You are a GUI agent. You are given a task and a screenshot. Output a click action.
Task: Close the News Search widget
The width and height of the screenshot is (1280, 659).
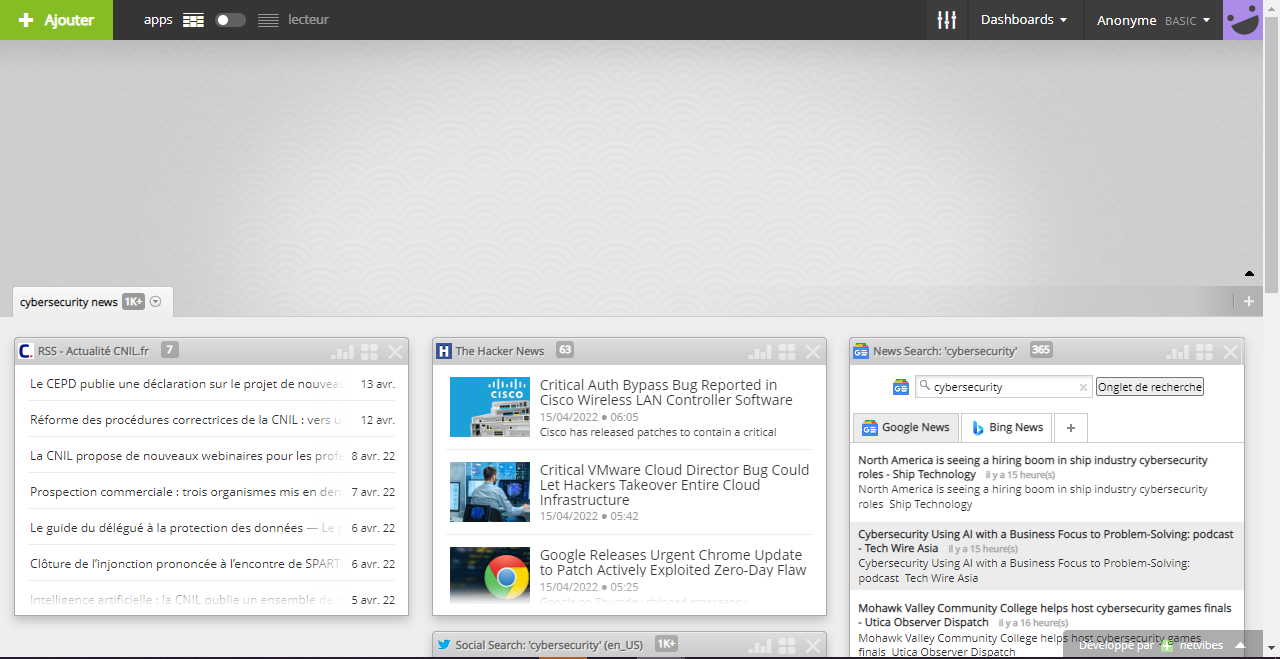tap(1231, 352)
